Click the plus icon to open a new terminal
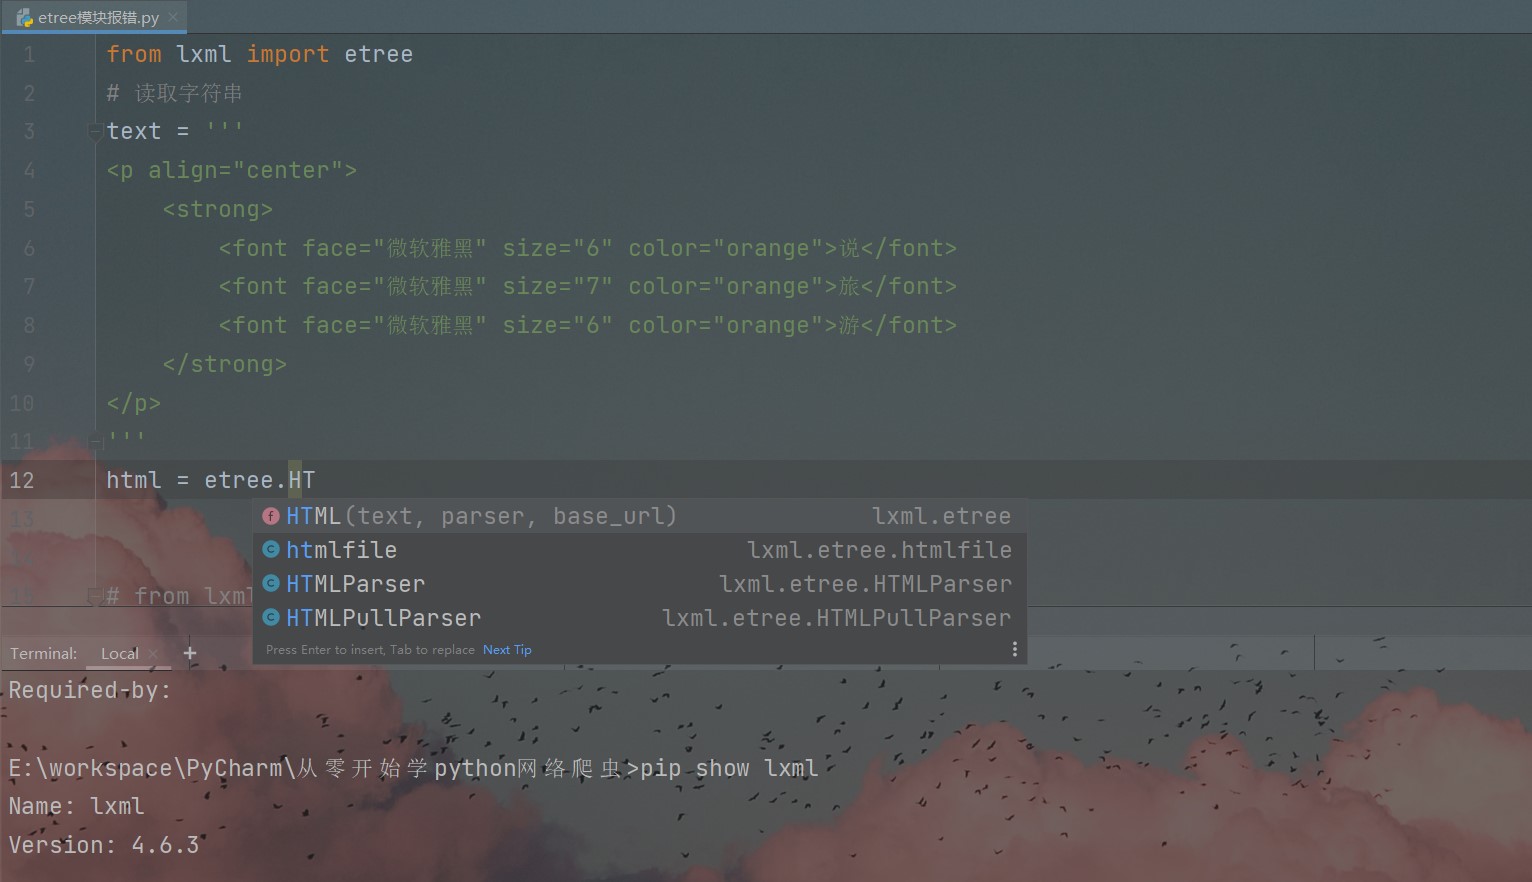Screen dimensions: 1532x882 pos(189,652)
